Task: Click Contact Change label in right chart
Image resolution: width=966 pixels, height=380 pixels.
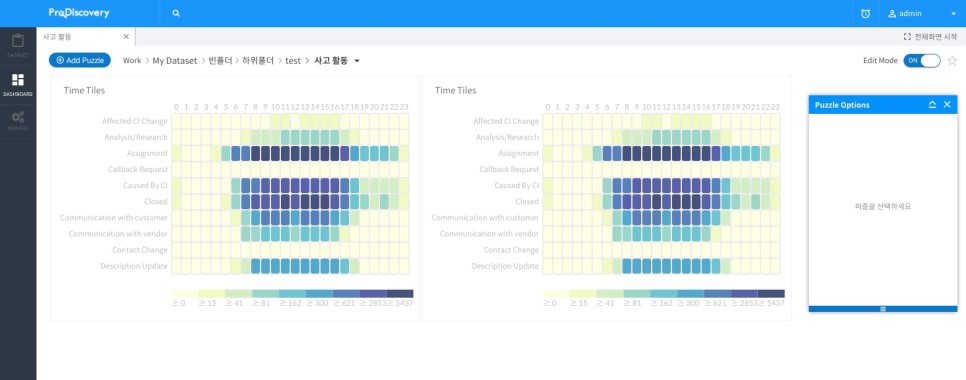Action: [511, 250]
